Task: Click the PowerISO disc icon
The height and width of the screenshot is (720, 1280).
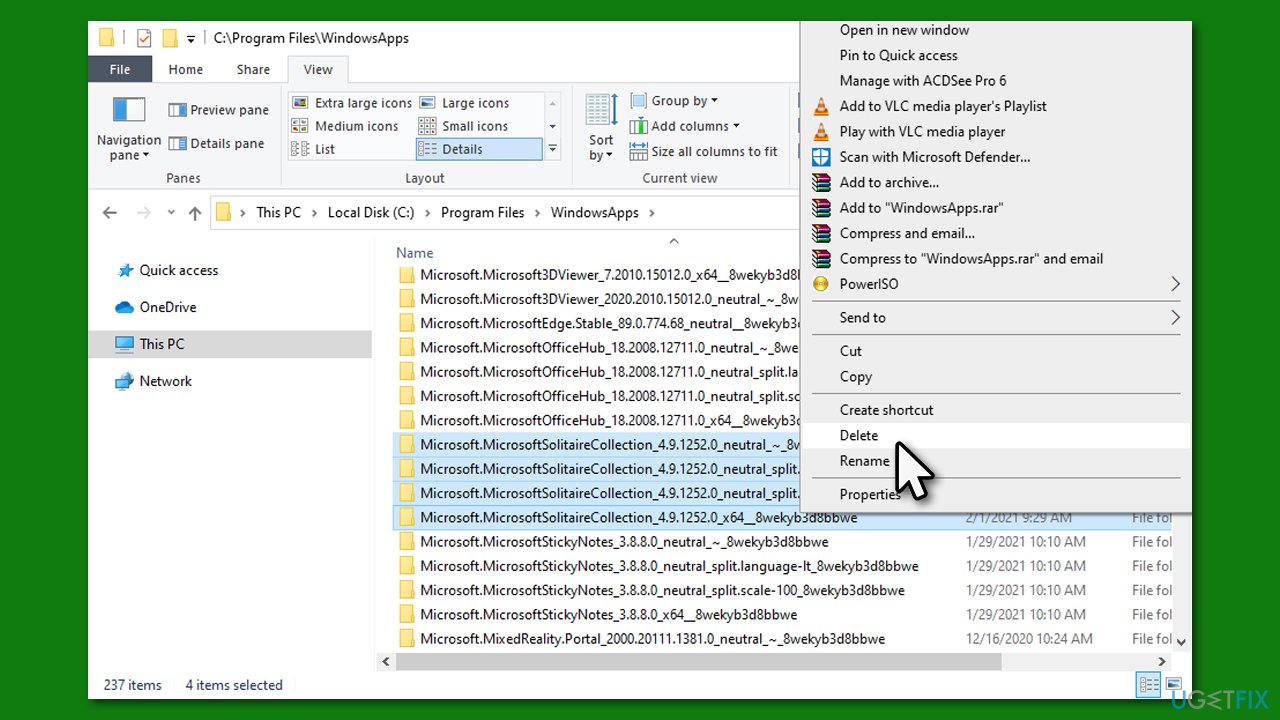Action: click(x=821, y=284)
